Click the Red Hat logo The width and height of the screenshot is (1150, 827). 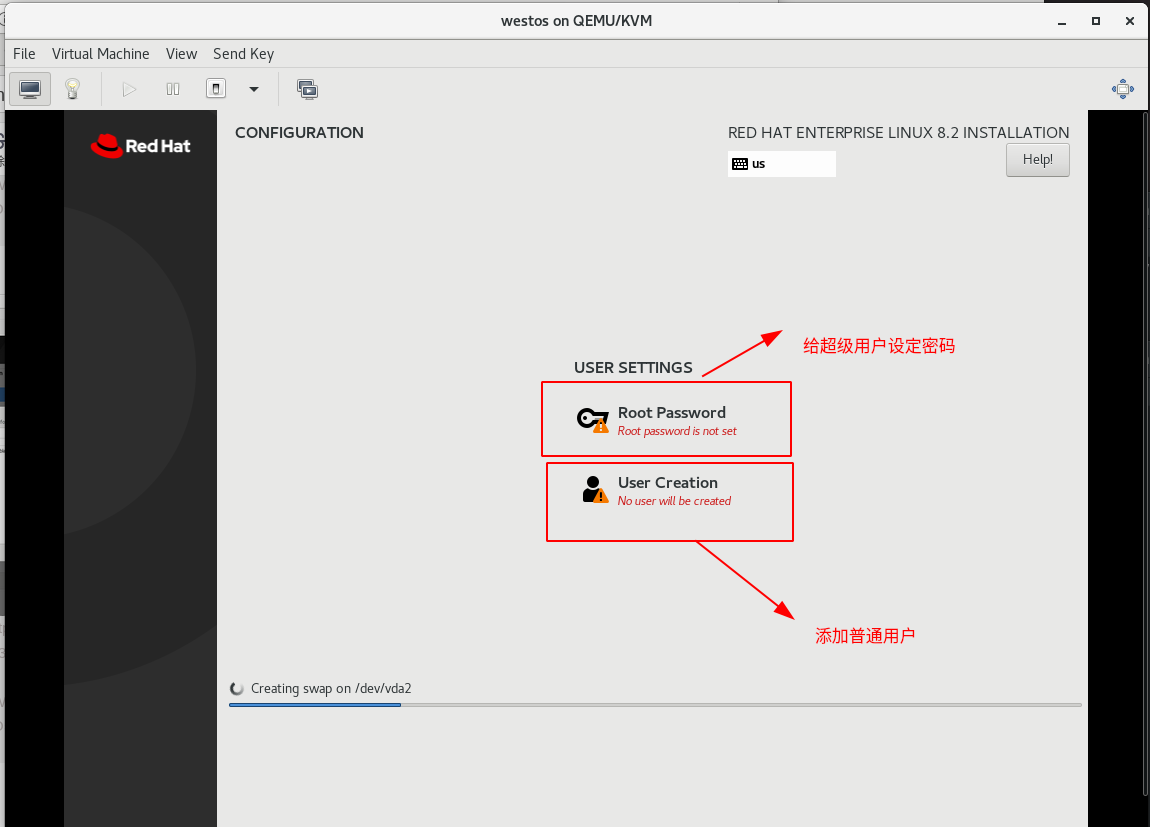[140, 146]
